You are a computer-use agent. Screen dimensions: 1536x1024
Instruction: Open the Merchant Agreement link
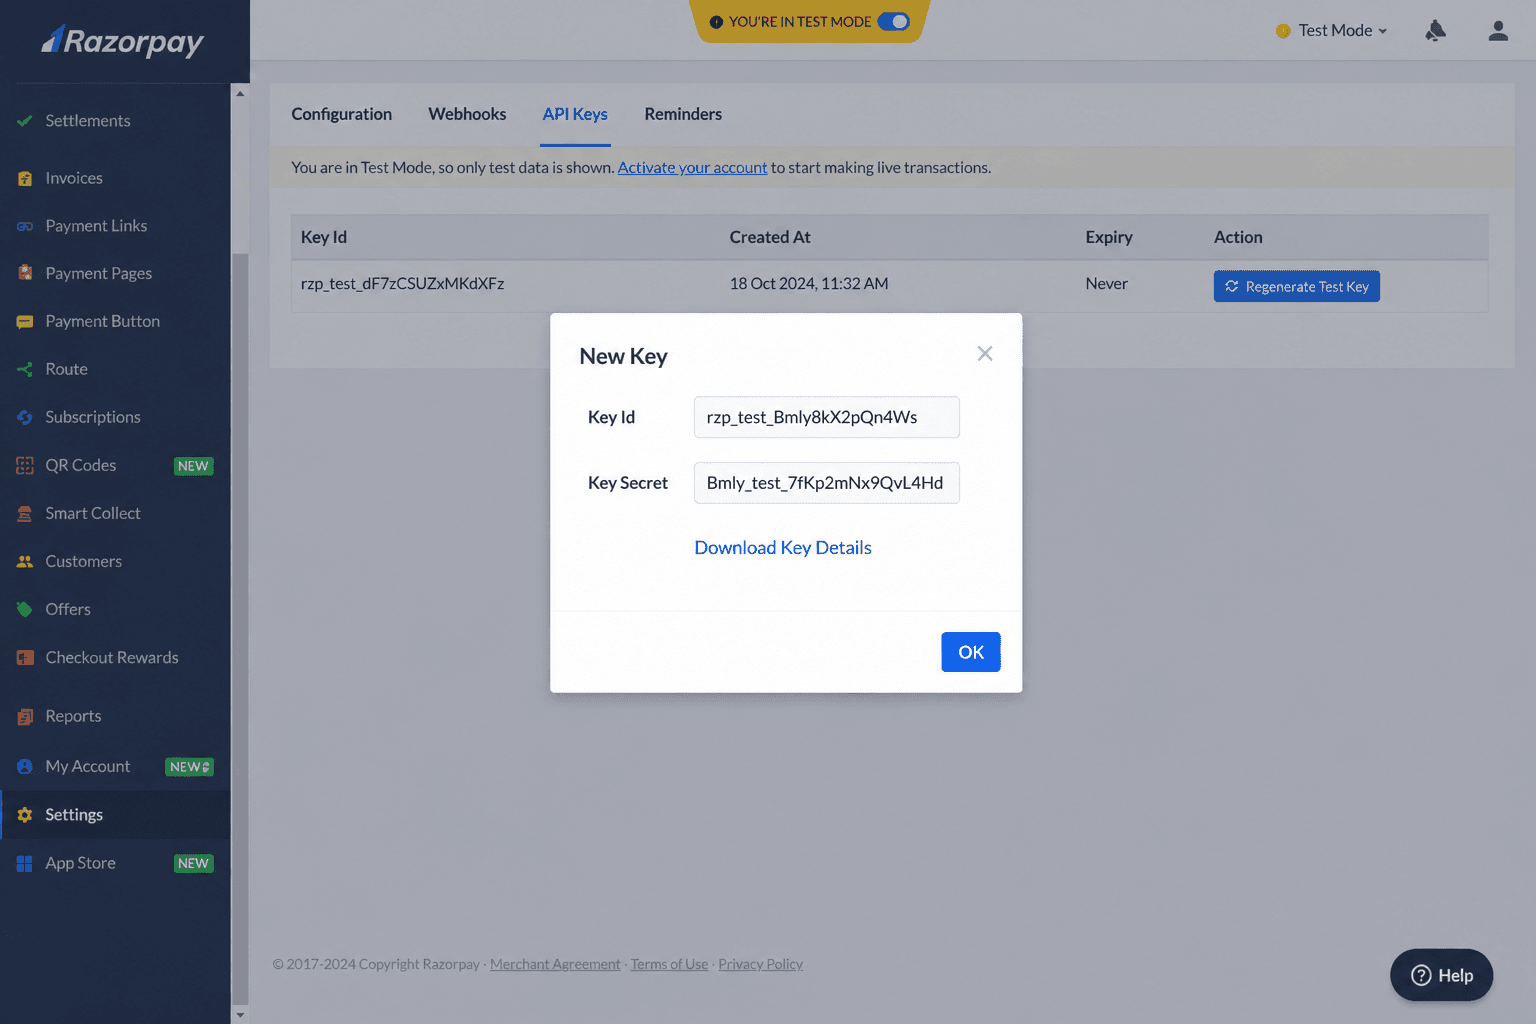[x=555, y=964]
